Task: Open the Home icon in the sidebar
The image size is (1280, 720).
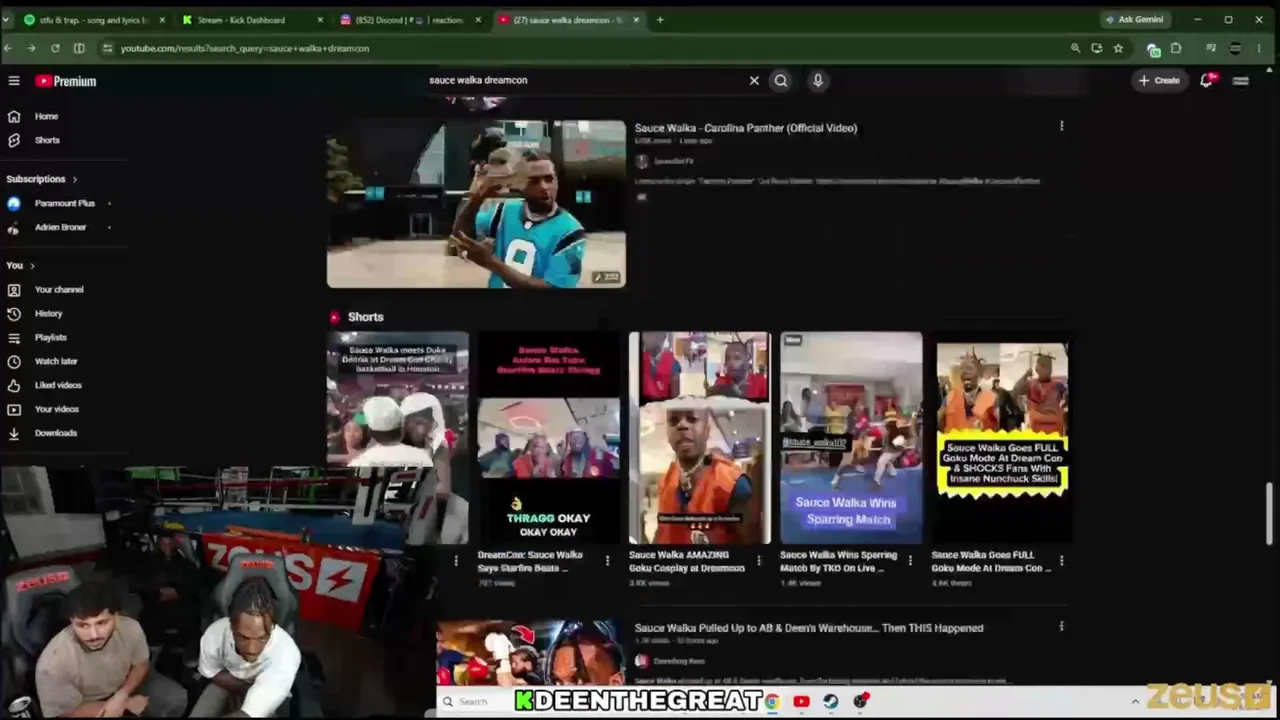Action: tap(14, 117)
